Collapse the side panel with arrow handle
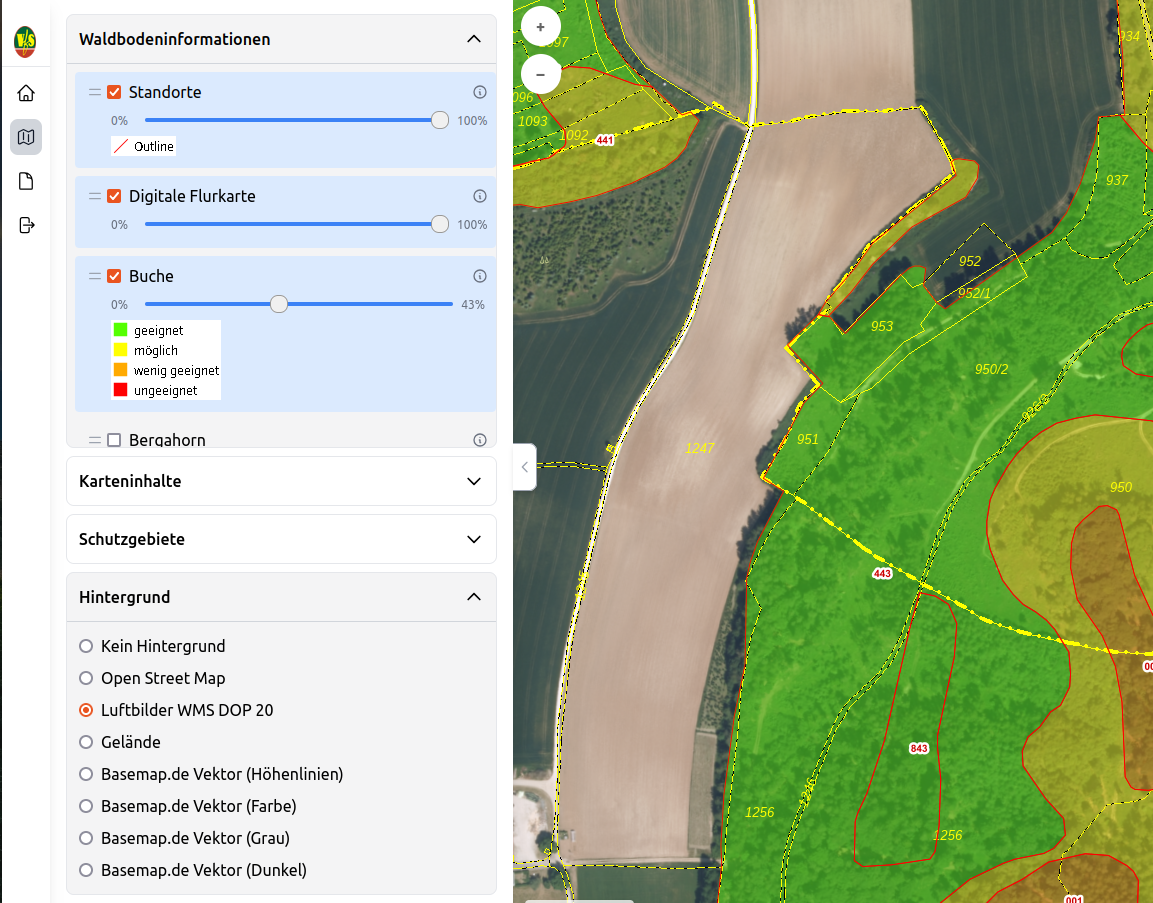 tap(525, 466)
